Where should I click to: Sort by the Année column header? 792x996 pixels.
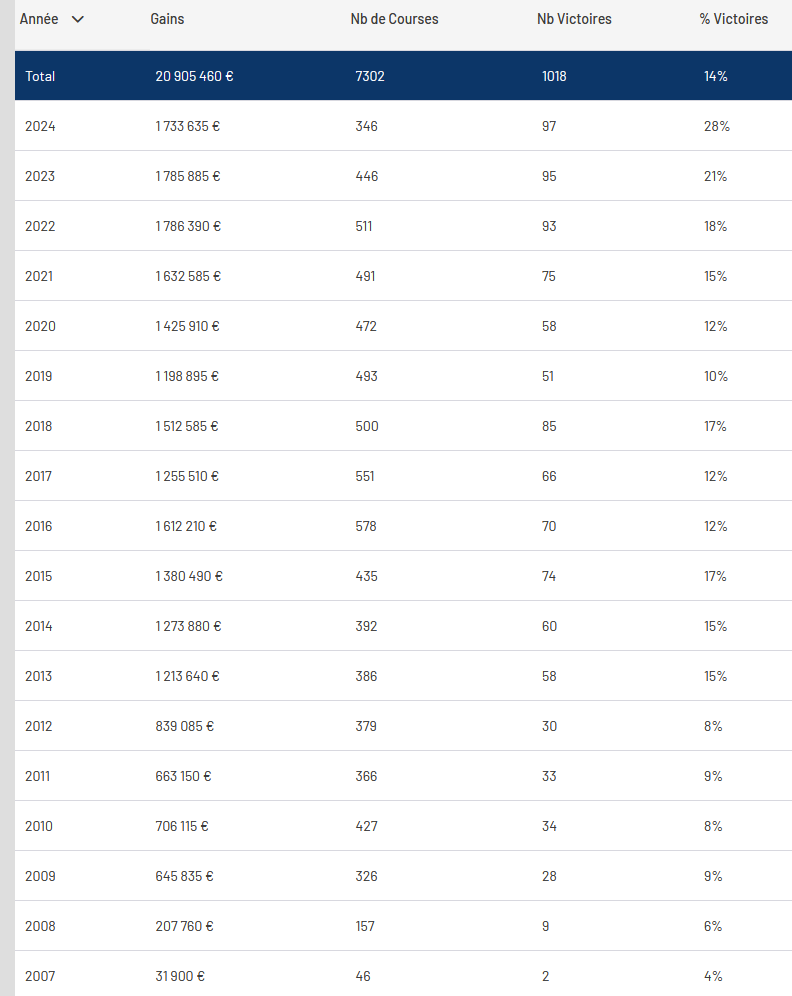tap(39, 19)
